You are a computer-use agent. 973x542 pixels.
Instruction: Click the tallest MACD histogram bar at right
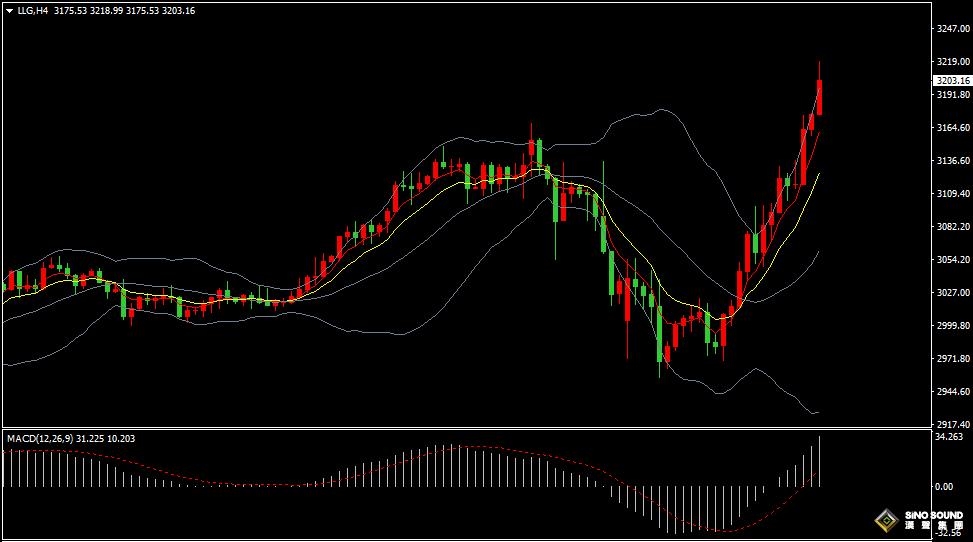pyautogui.click(x=820, y=461)
